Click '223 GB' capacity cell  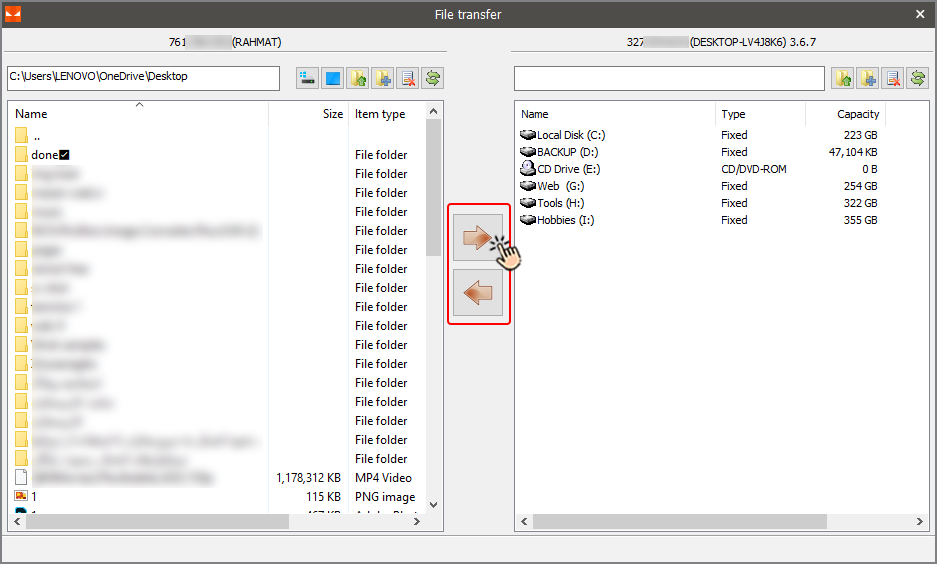click(x=861, y=135)
